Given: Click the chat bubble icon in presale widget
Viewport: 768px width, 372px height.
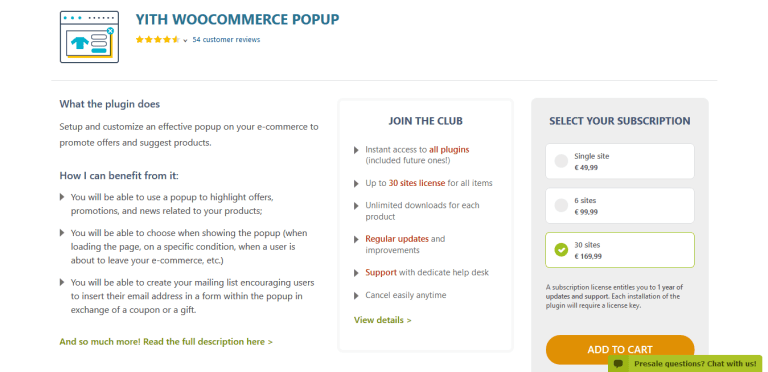Looking at the screenshot, I should click(x=619, y=364).
